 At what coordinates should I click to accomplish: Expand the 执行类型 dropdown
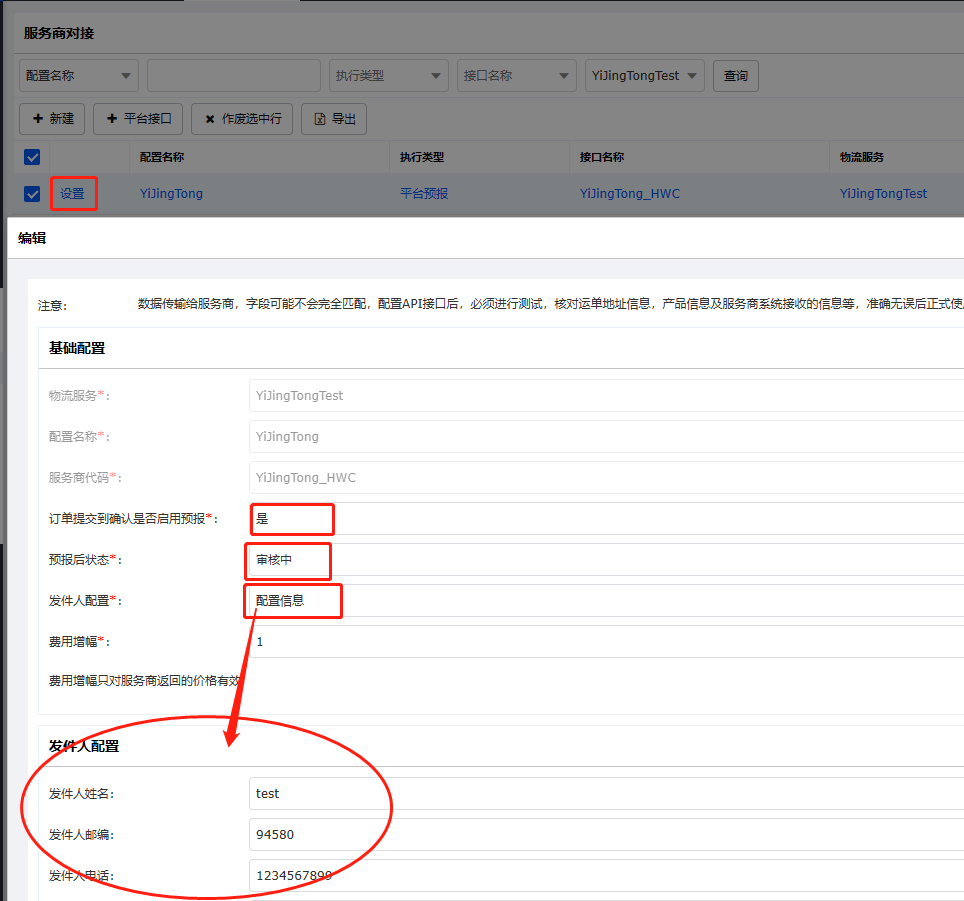click(389, 76)
